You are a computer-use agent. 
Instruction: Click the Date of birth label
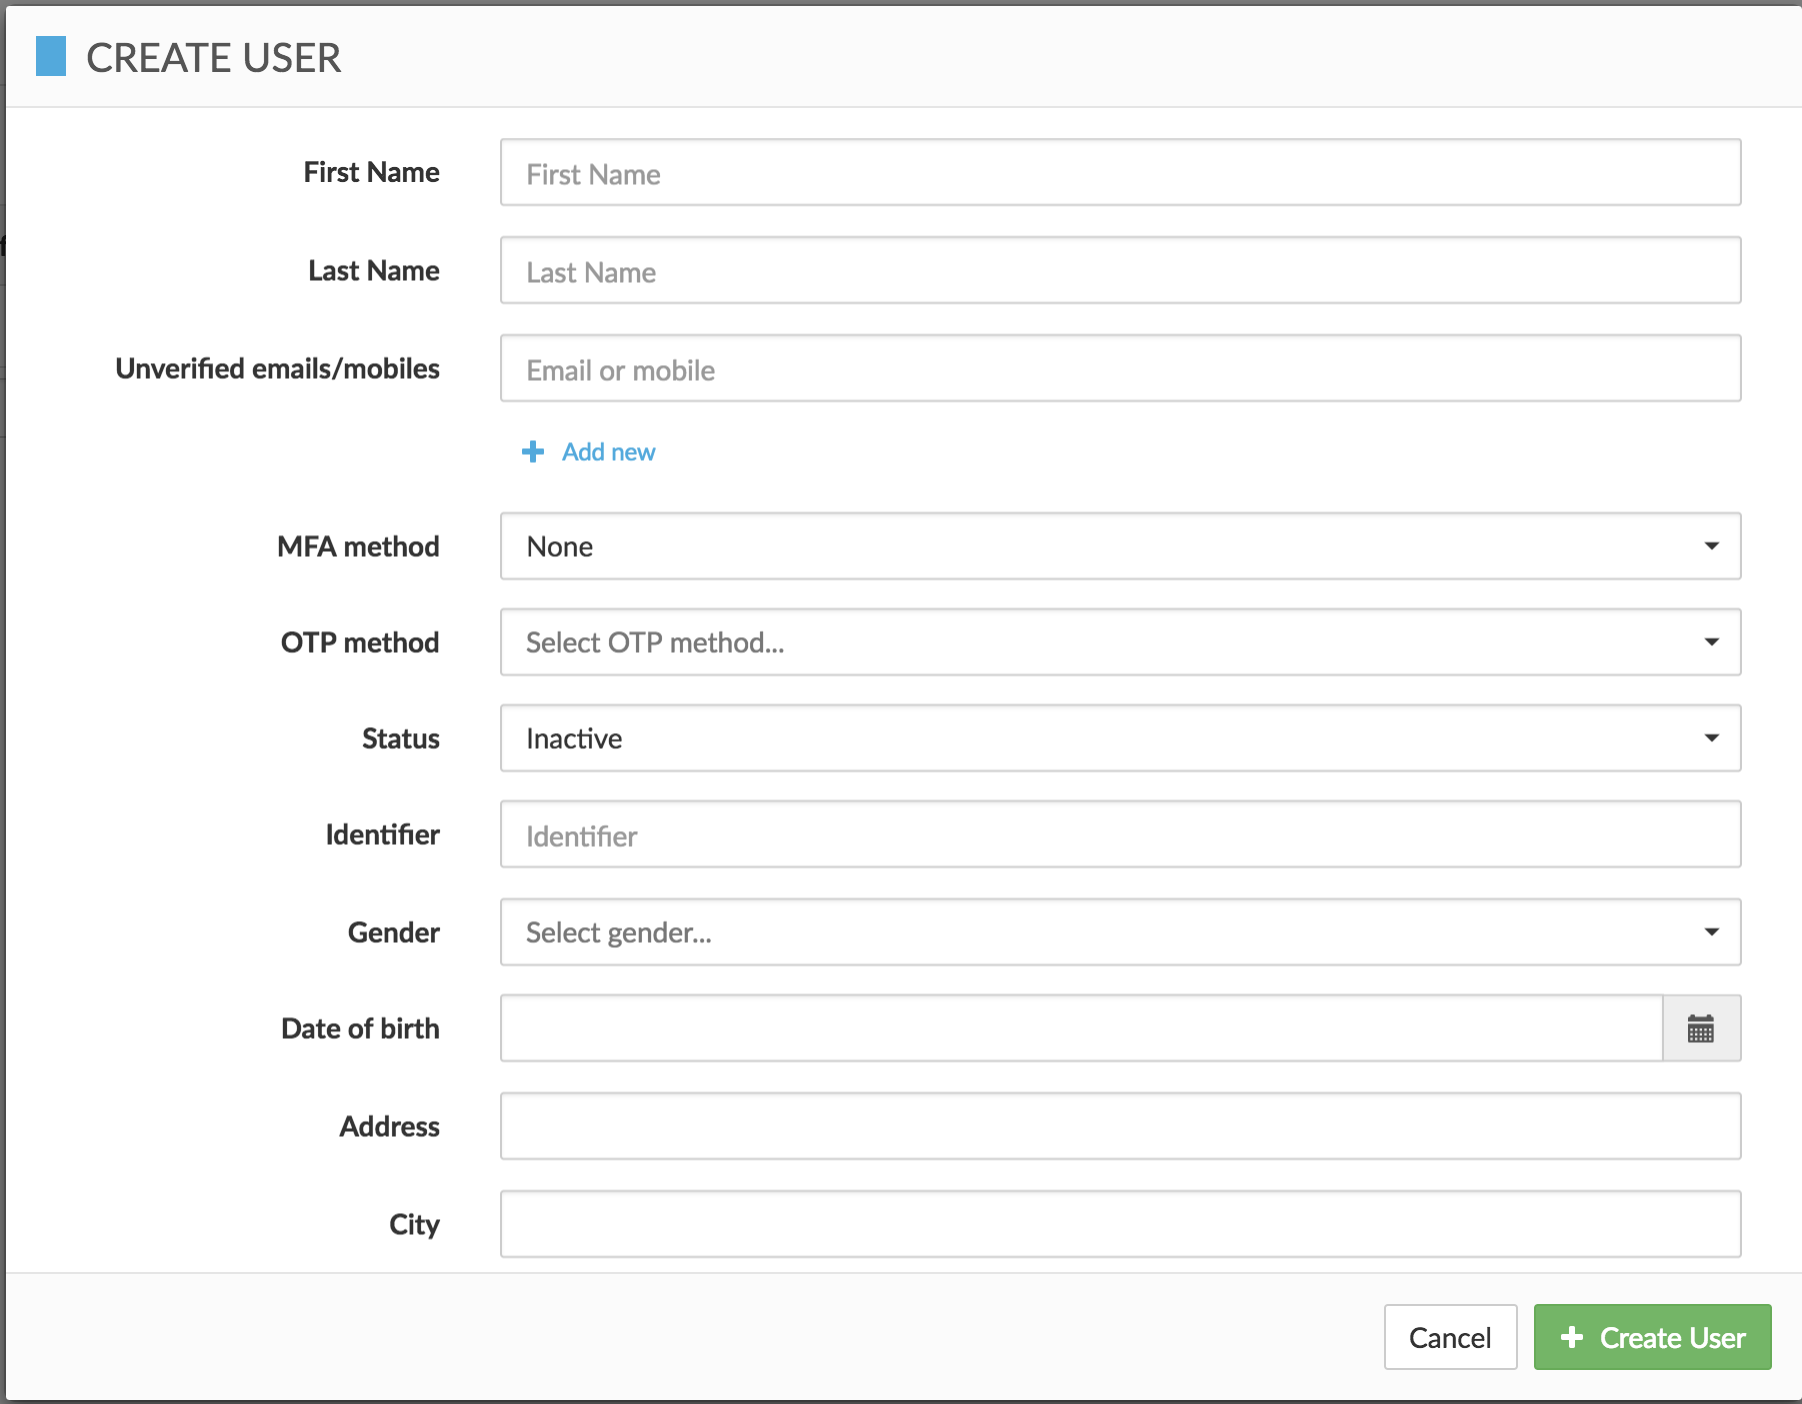[360, 1029]
